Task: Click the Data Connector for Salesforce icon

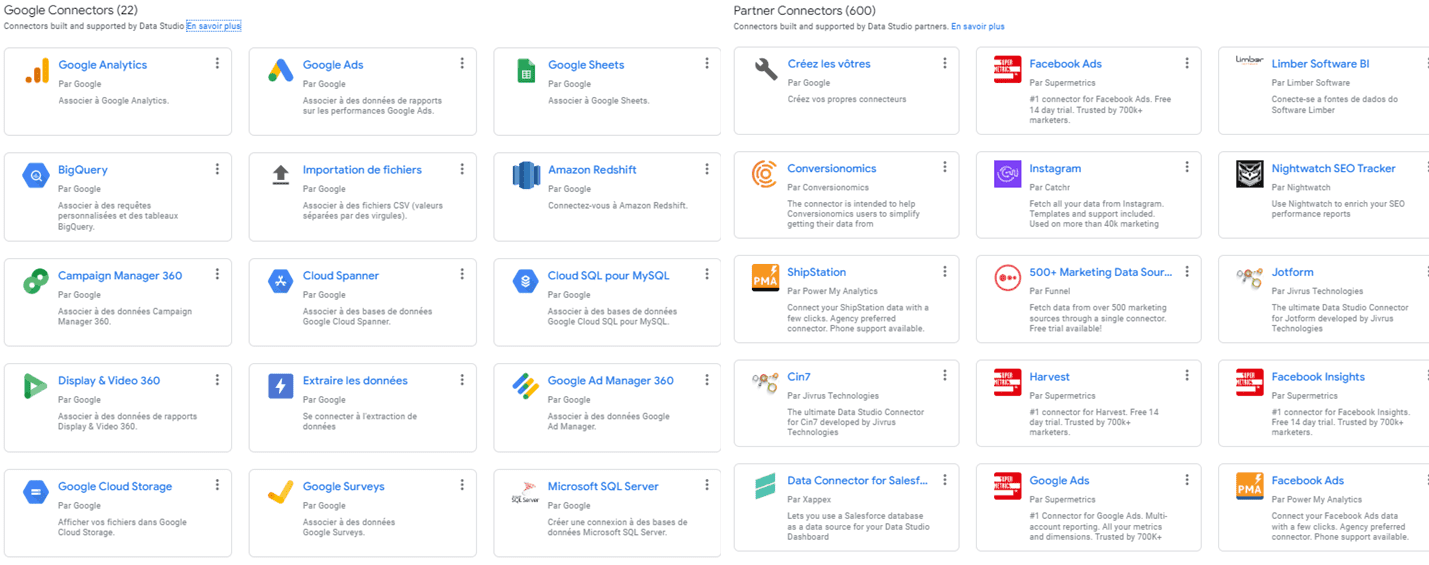Action: 765,487
